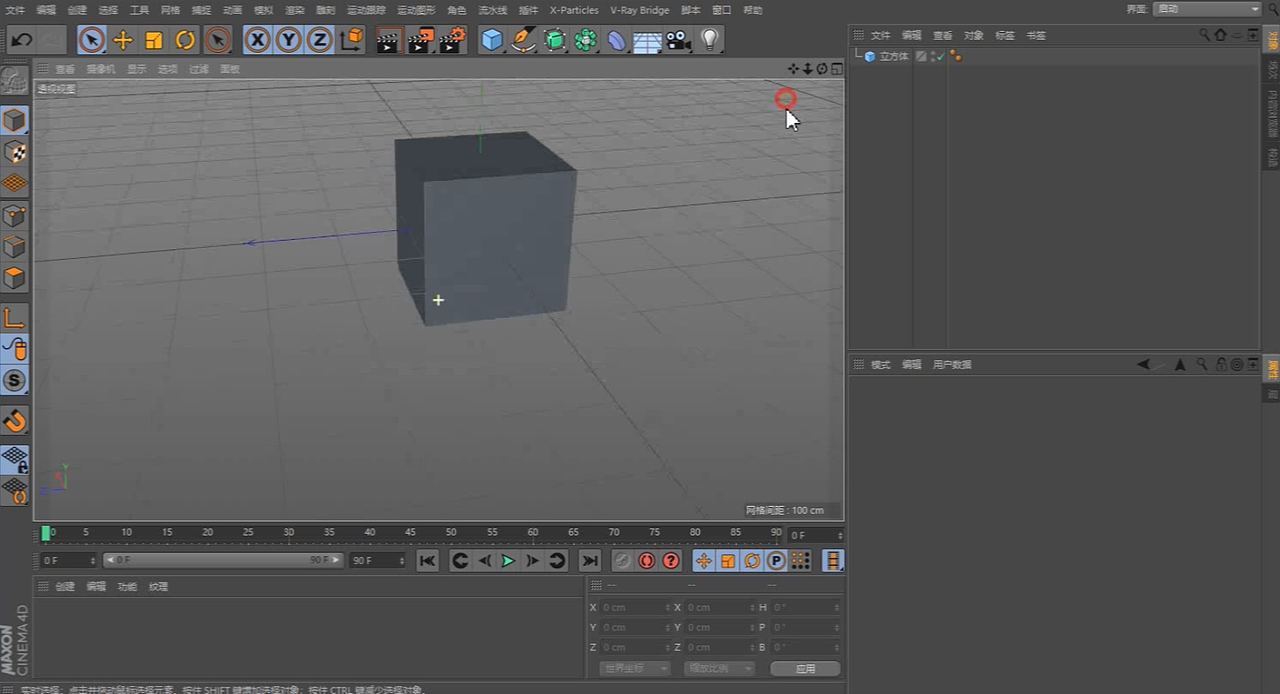Play animation forward
Image resolution: width=1280 pixels, height=694 pixels.
tap(508, 561)
